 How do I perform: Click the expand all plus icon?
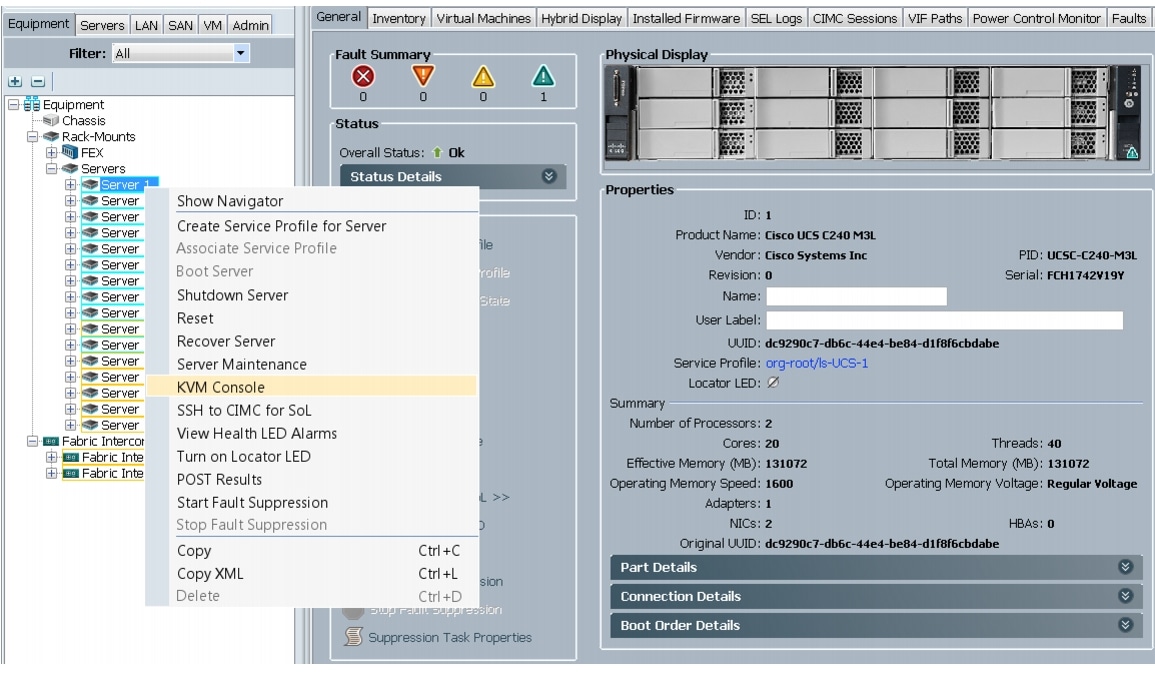tap(15, 82)
